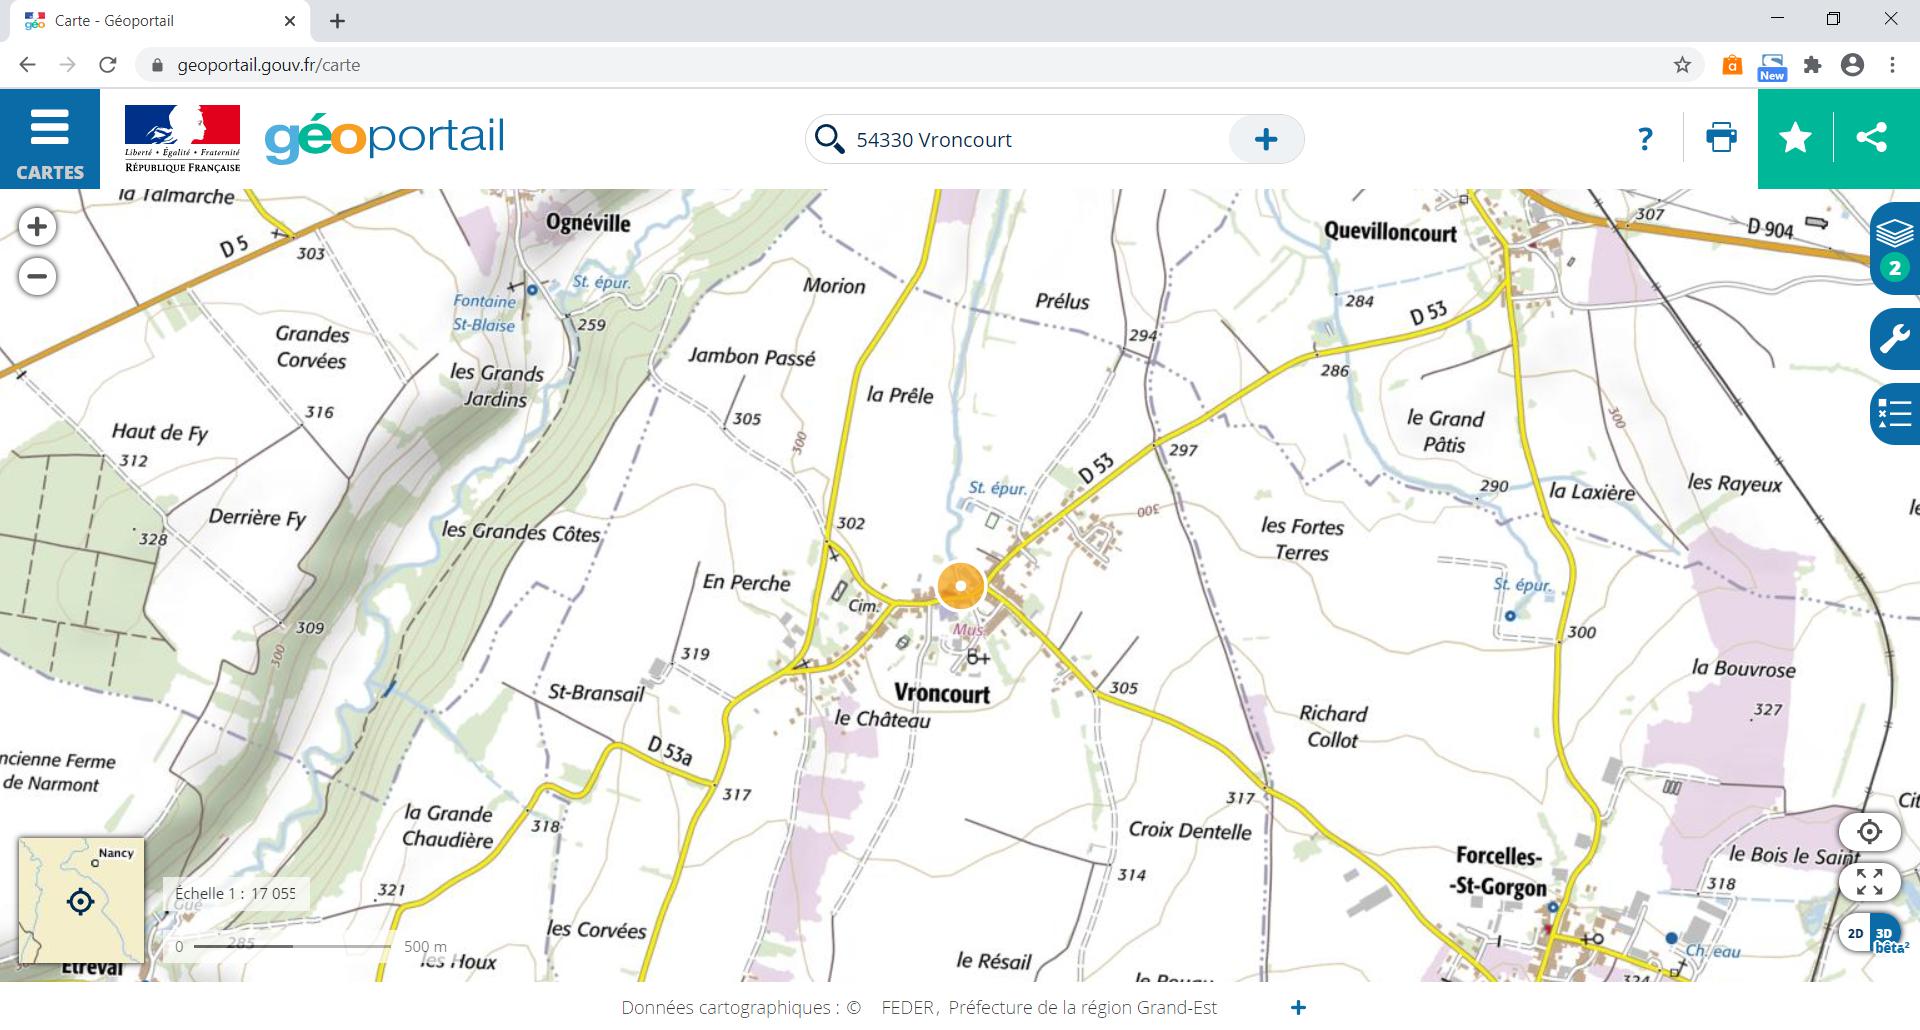Open the CARTES hamburger menu
The width and height of the screenshot is (1920, 1030).
click(50, 138)
